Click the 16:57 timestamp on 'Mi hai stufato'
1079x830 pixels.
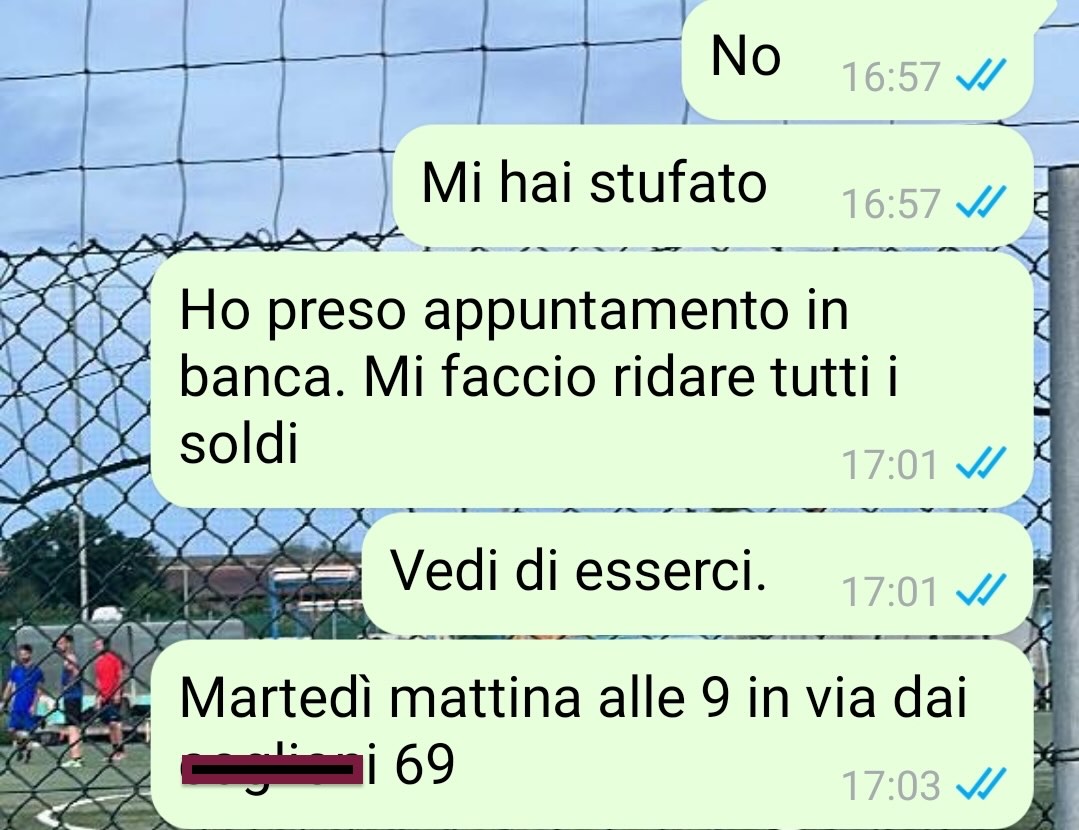[x=890, y=204]
